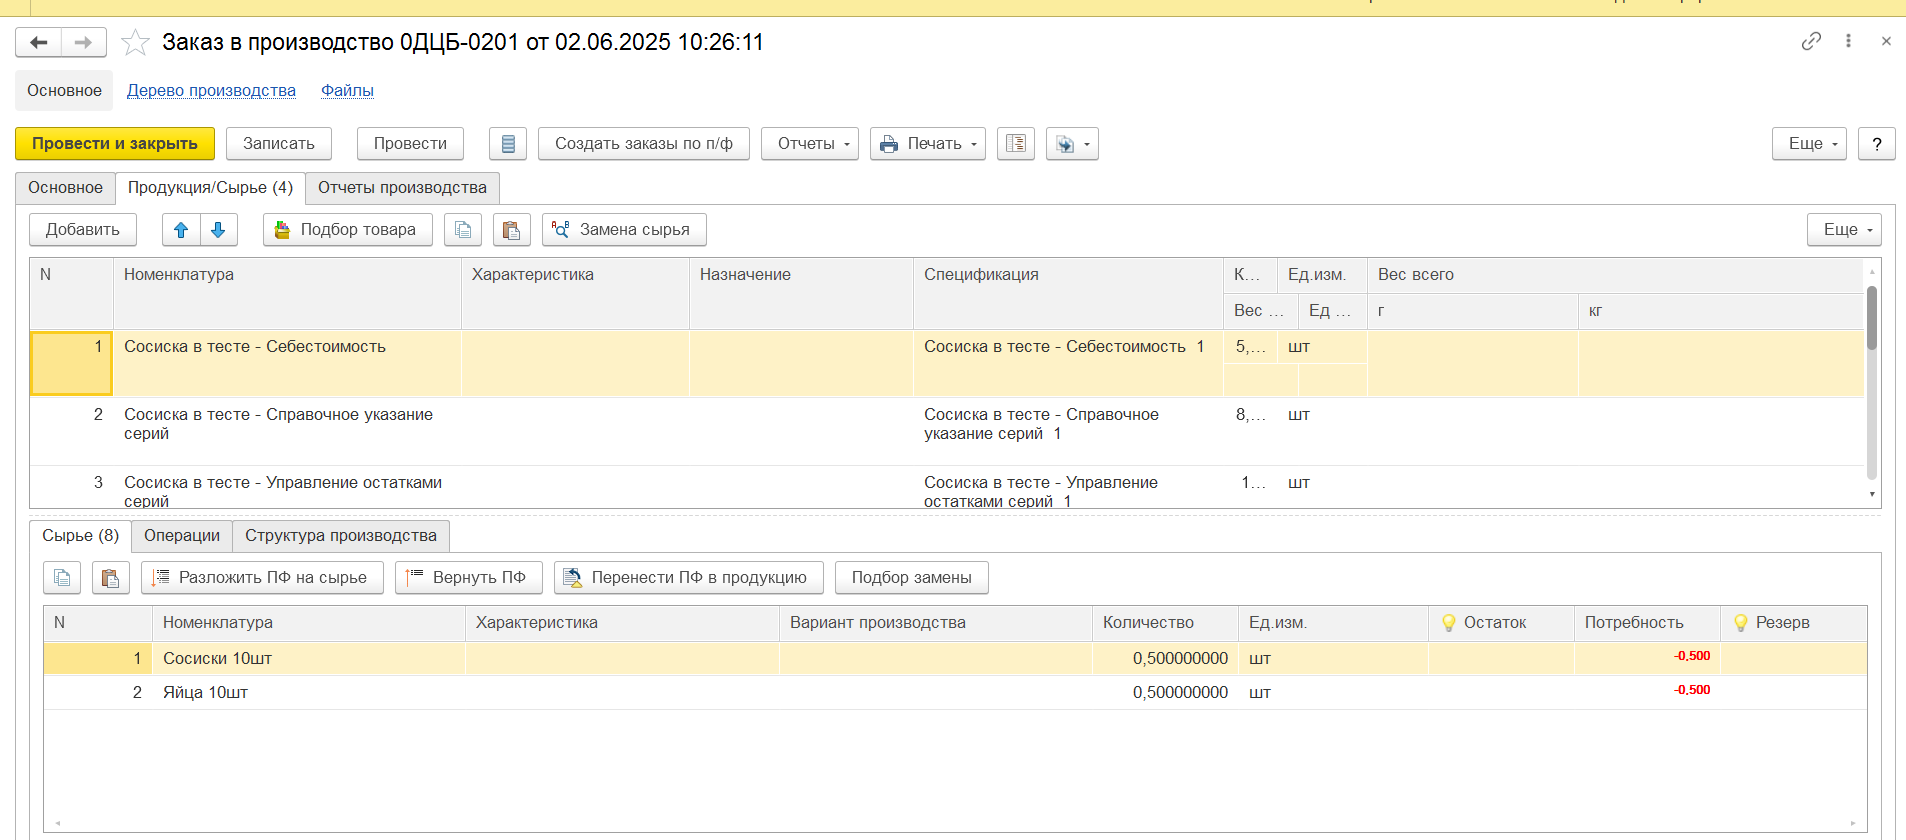Open the Операции tab
The image size is (1906, 840).
182,536
